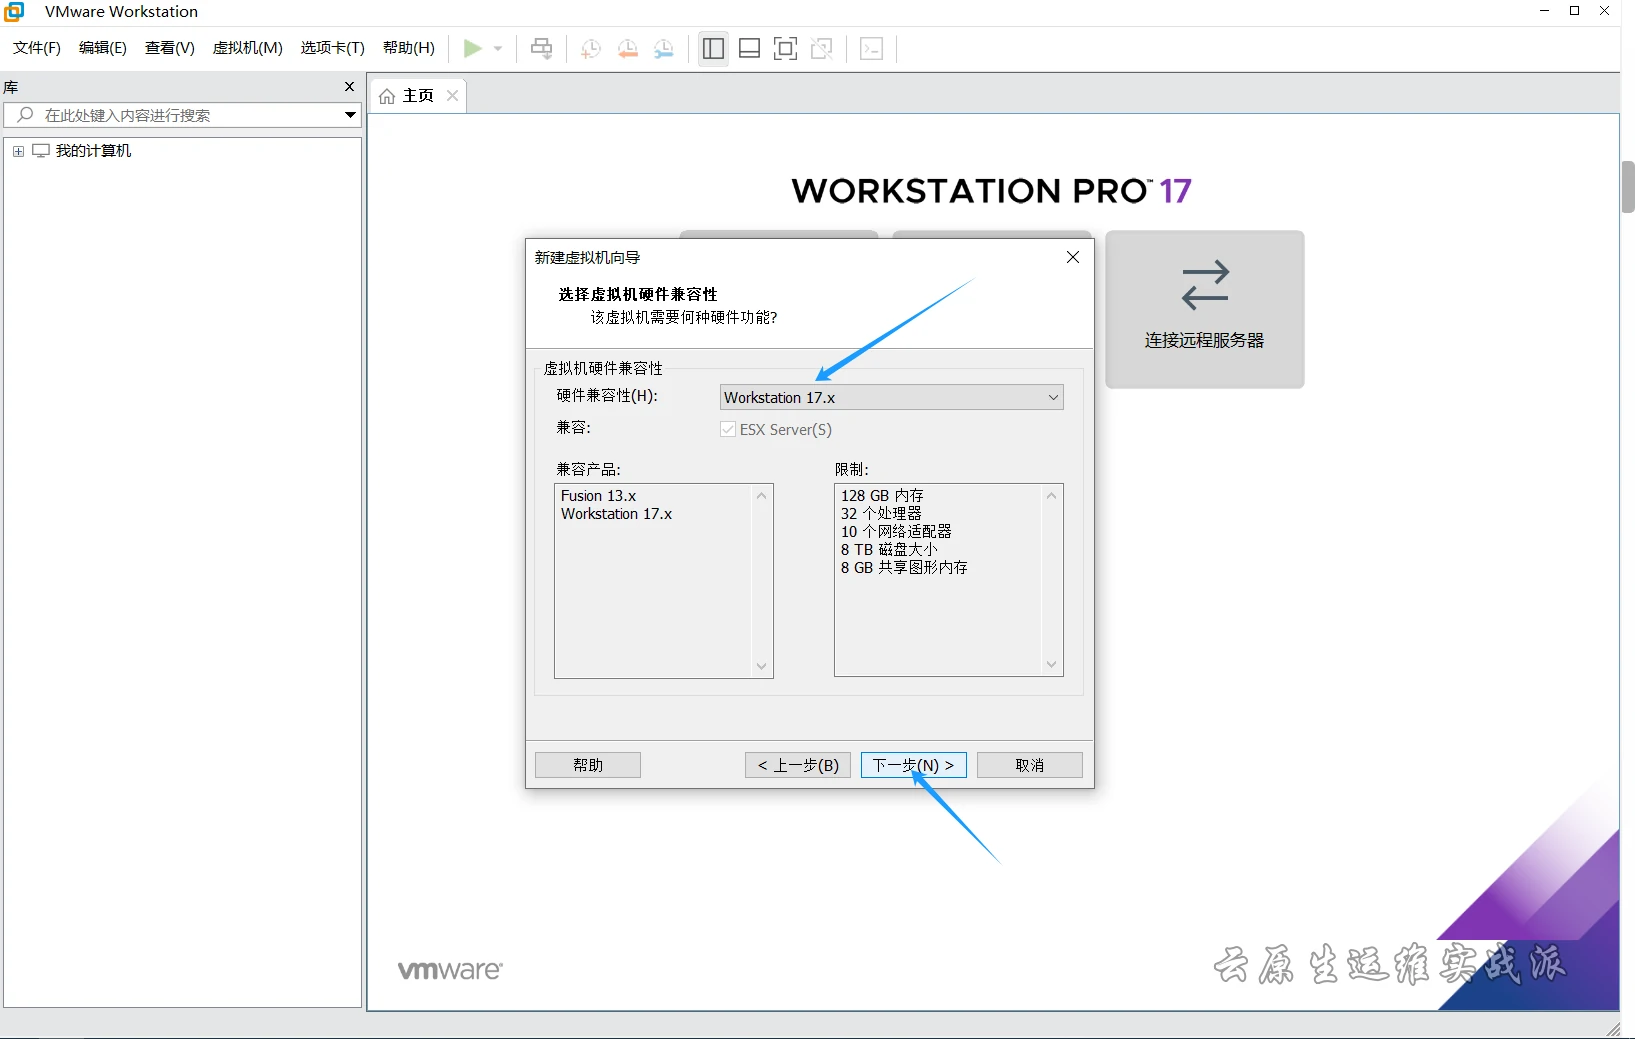Image resolution: width=1635 pixels, height=1039 pixels.
Task: Click up arrow of 限制 list scrollbar
Action: point(1051,496)
